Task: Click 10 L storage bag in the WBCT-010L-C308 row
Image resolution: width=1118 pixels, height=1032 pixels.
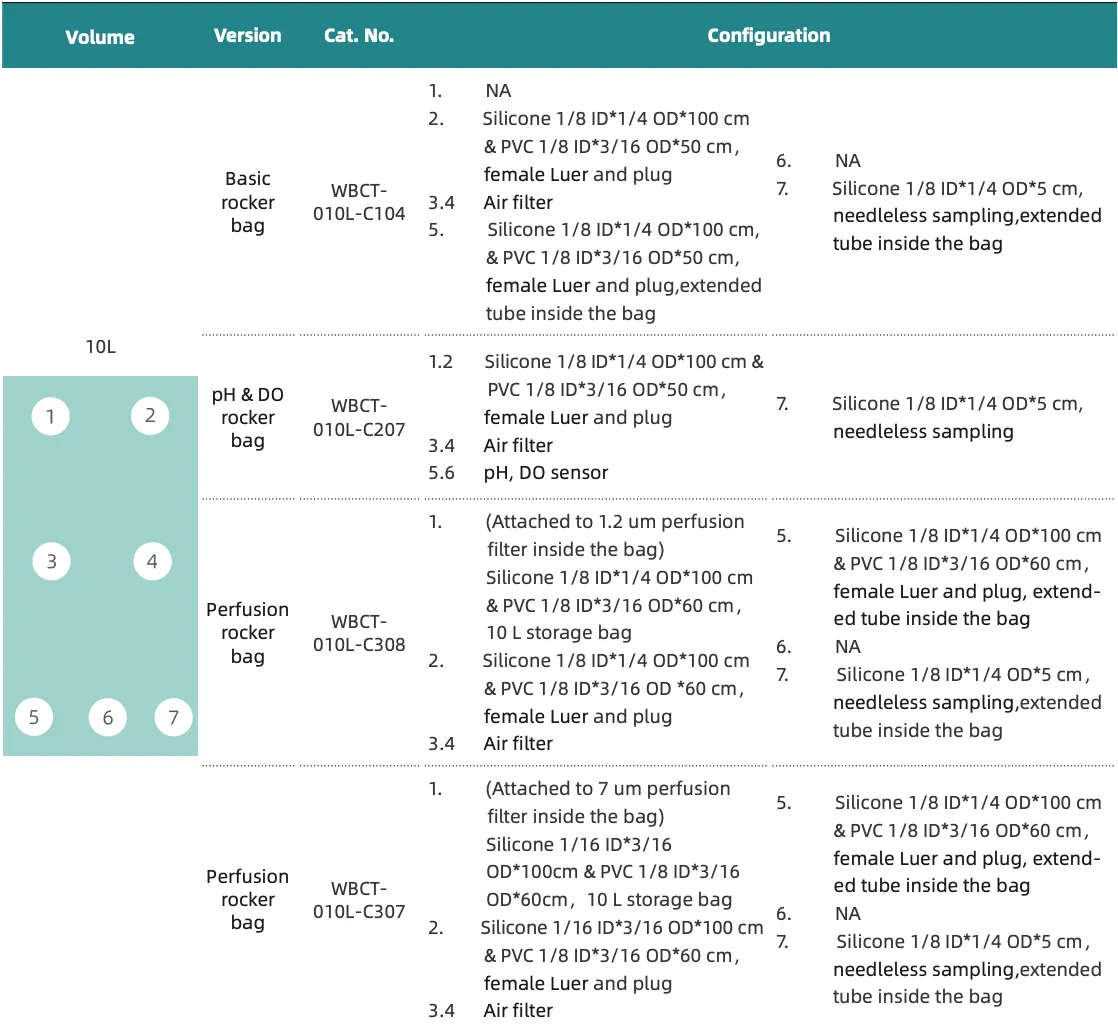Action: pyautogui.click(x=559, y=633)
